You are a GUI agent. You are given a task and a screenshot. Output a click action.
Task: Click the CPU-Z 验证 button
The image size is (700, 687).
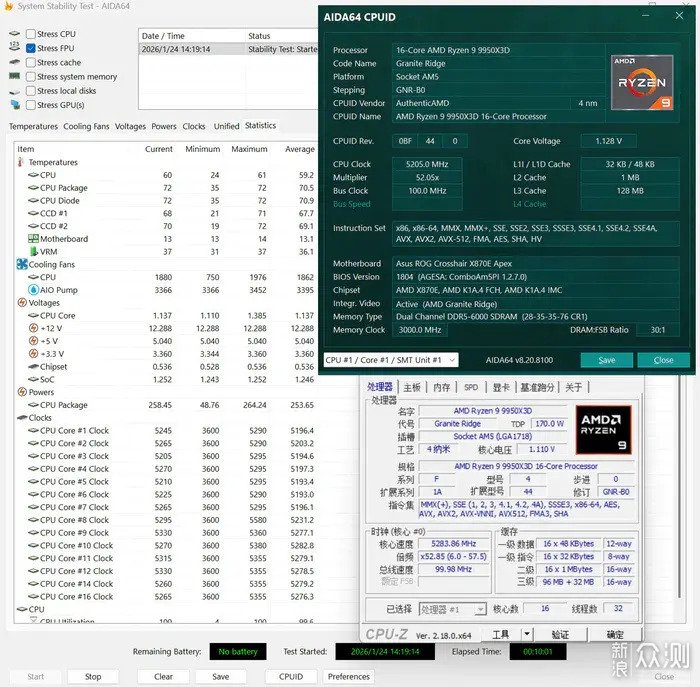pyautogui.click(x=560, y=634)
